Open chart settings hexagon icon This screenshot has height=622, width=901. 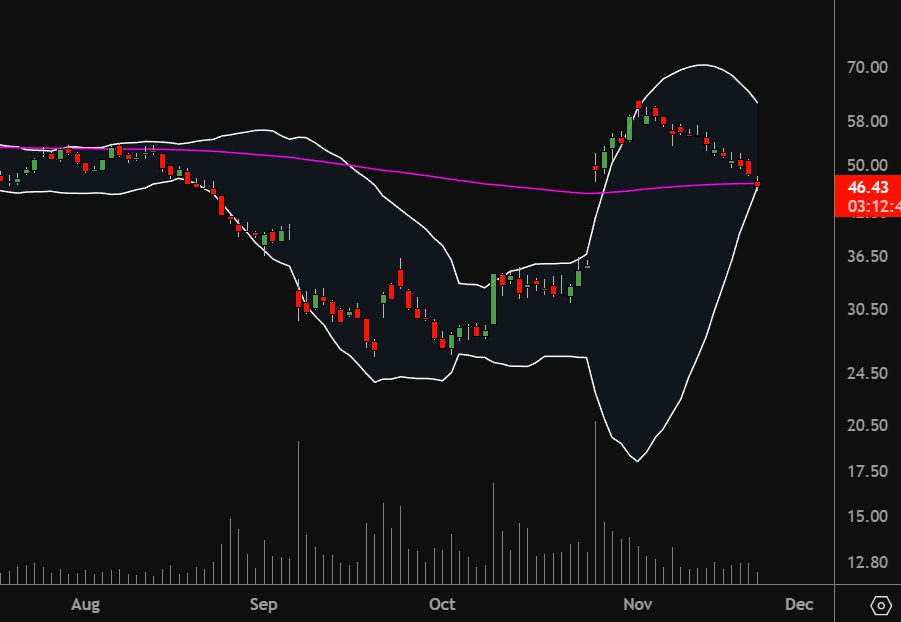tap(881, 606)
